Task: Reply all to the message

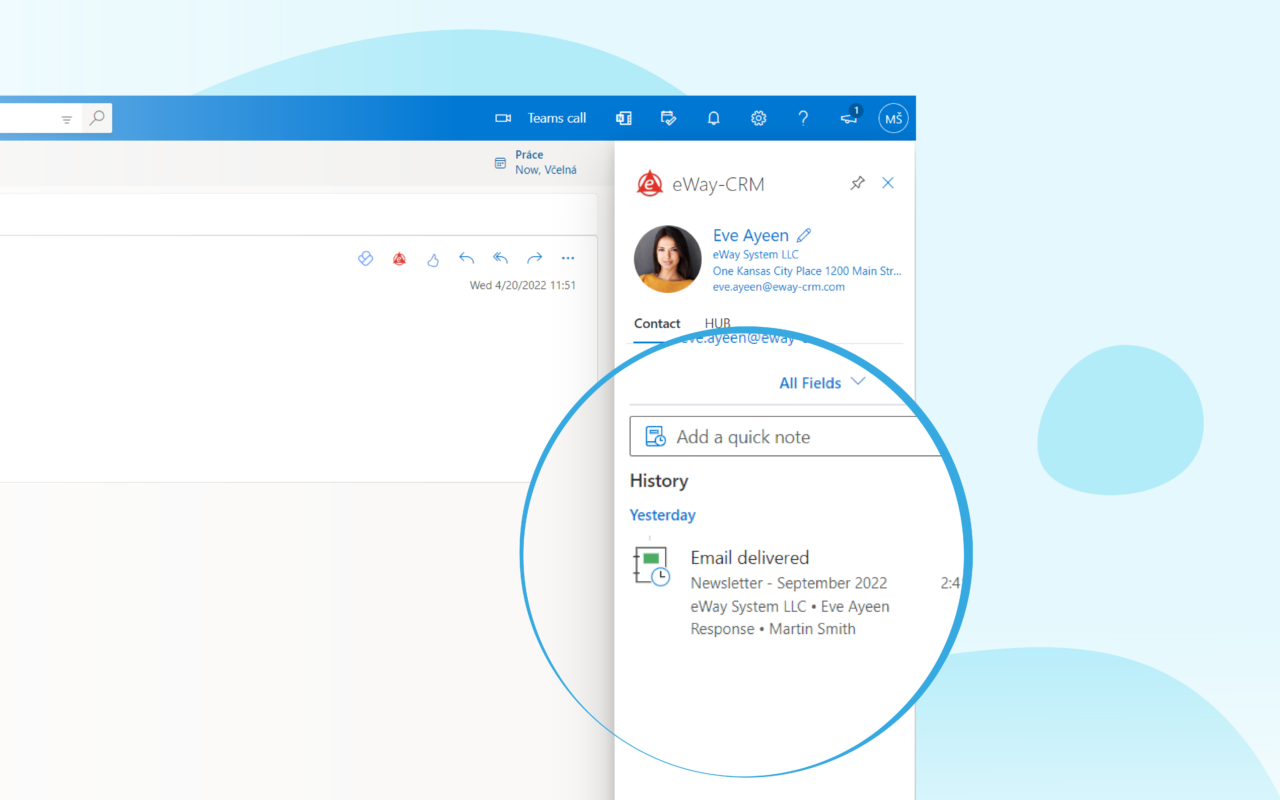Action: (501, 258)
